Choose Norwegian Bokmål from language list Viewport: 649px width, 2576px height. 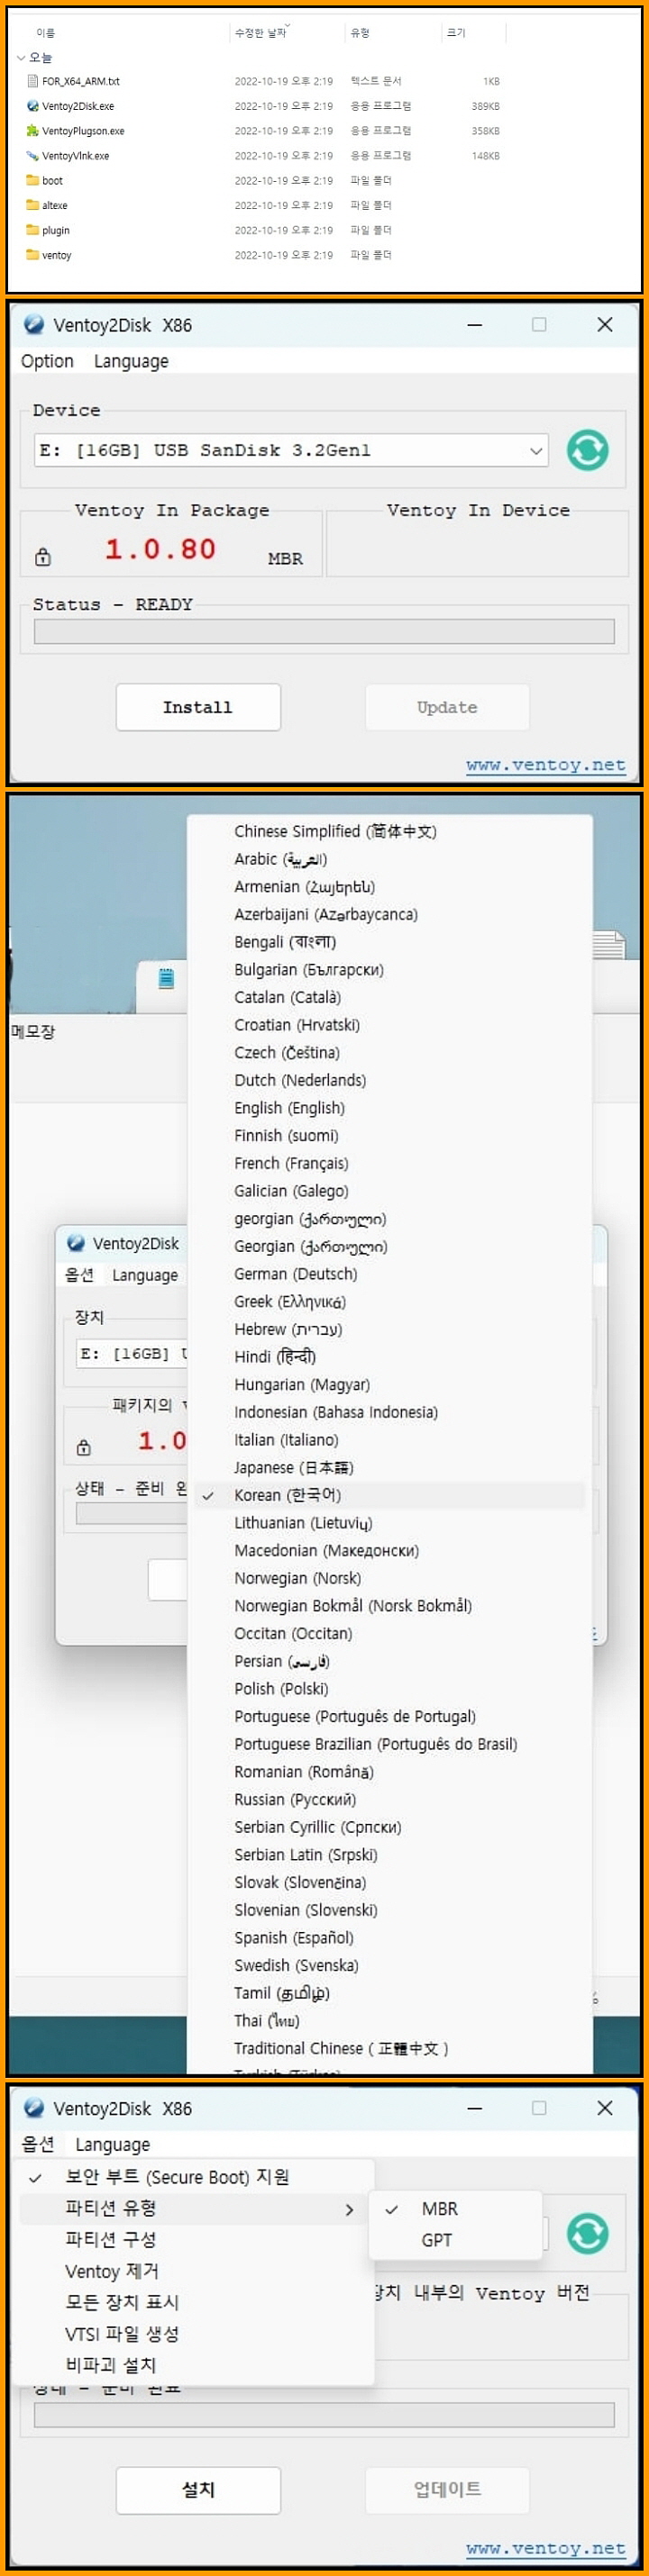[x=353, y=1606]
